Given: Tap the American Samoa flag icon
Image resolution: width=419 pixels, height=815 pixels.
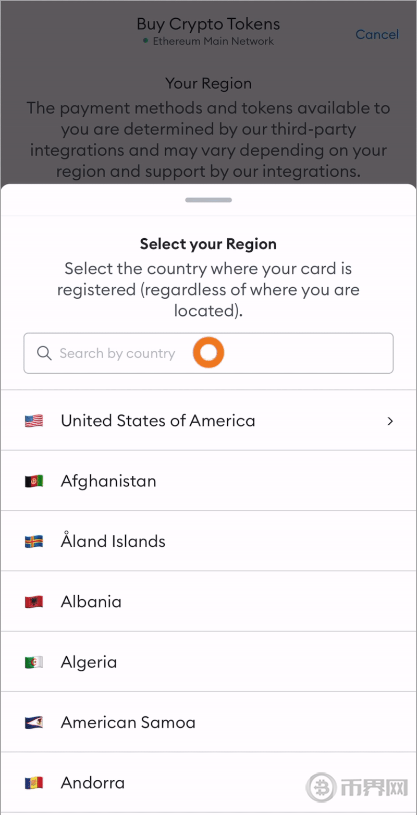Looking at the screenshot, I should [34, 722].
